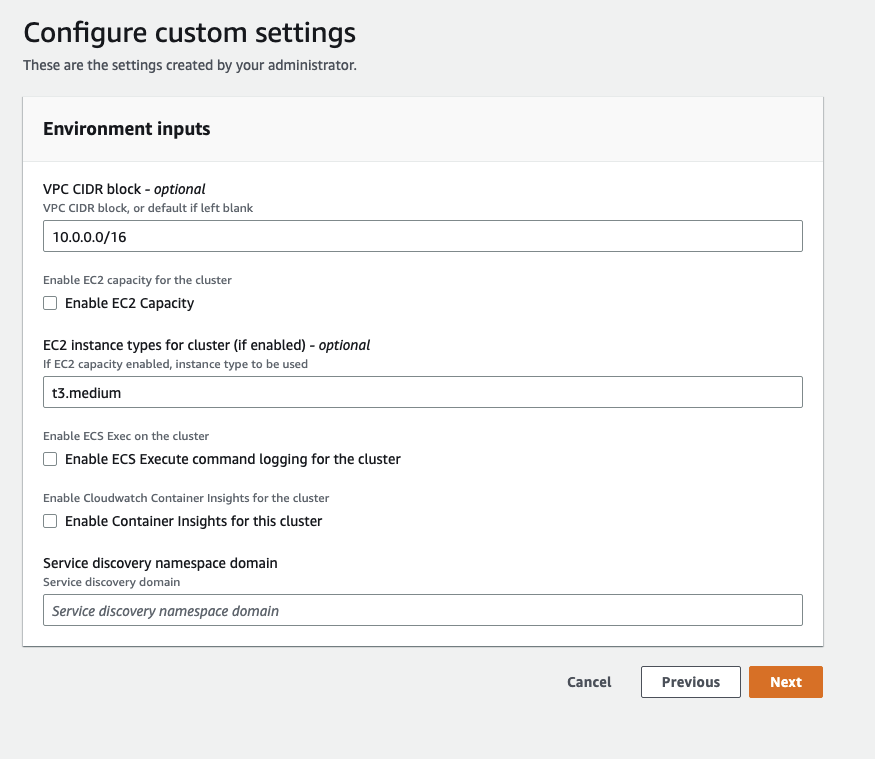
Task: Click the "Enable Container Insights for this cluster" text
Action: tap(193, 521)
